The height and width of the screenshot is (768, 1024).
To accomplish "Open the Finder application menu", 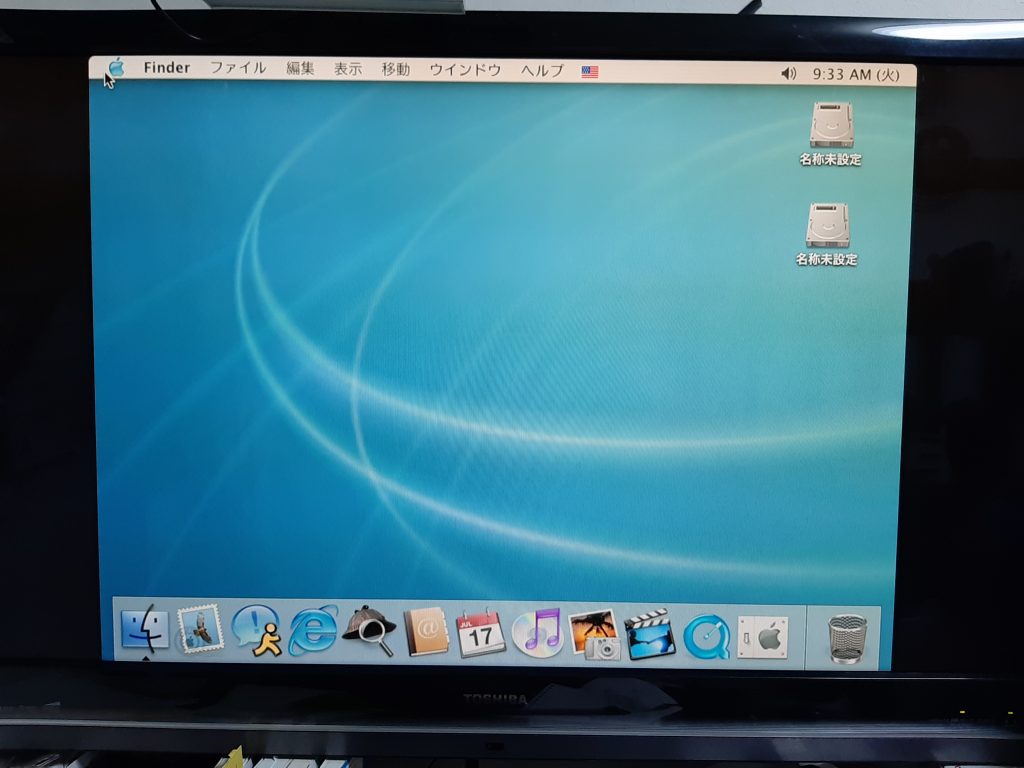I will [167, 67].
